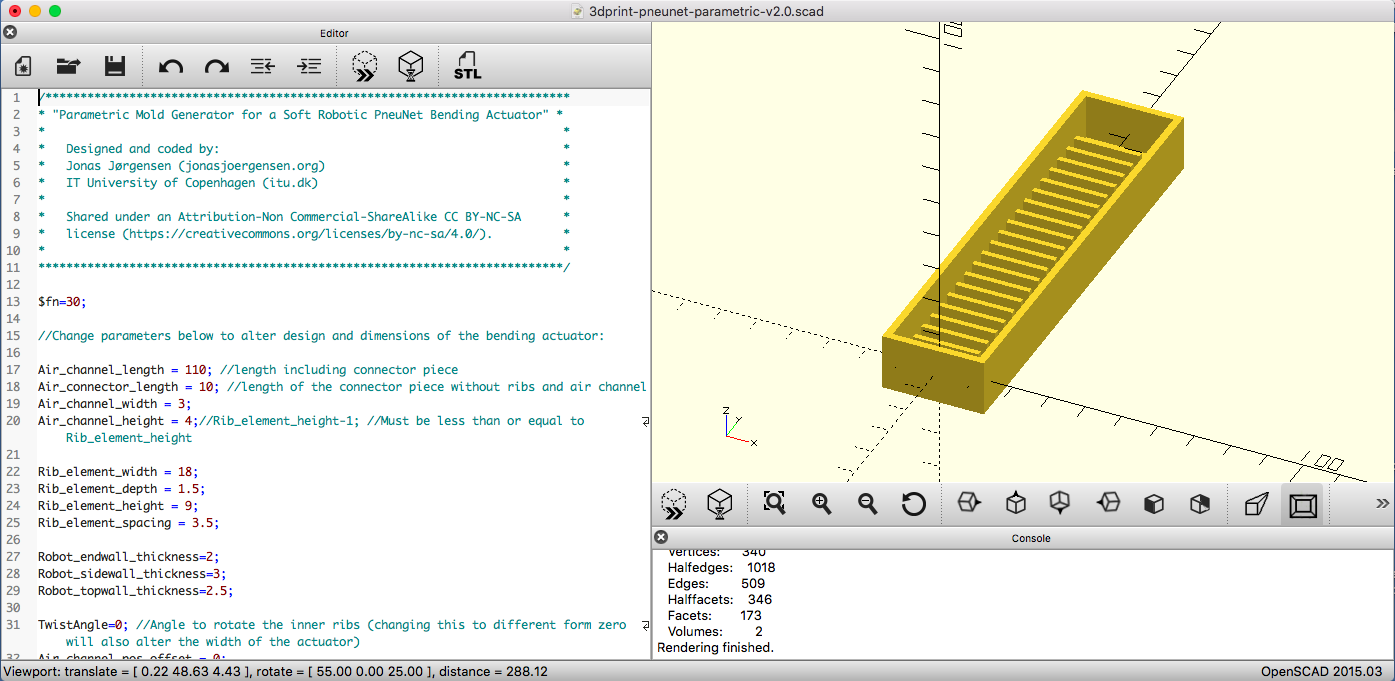Preview the model from the viewer toolbar

(675, 503)
